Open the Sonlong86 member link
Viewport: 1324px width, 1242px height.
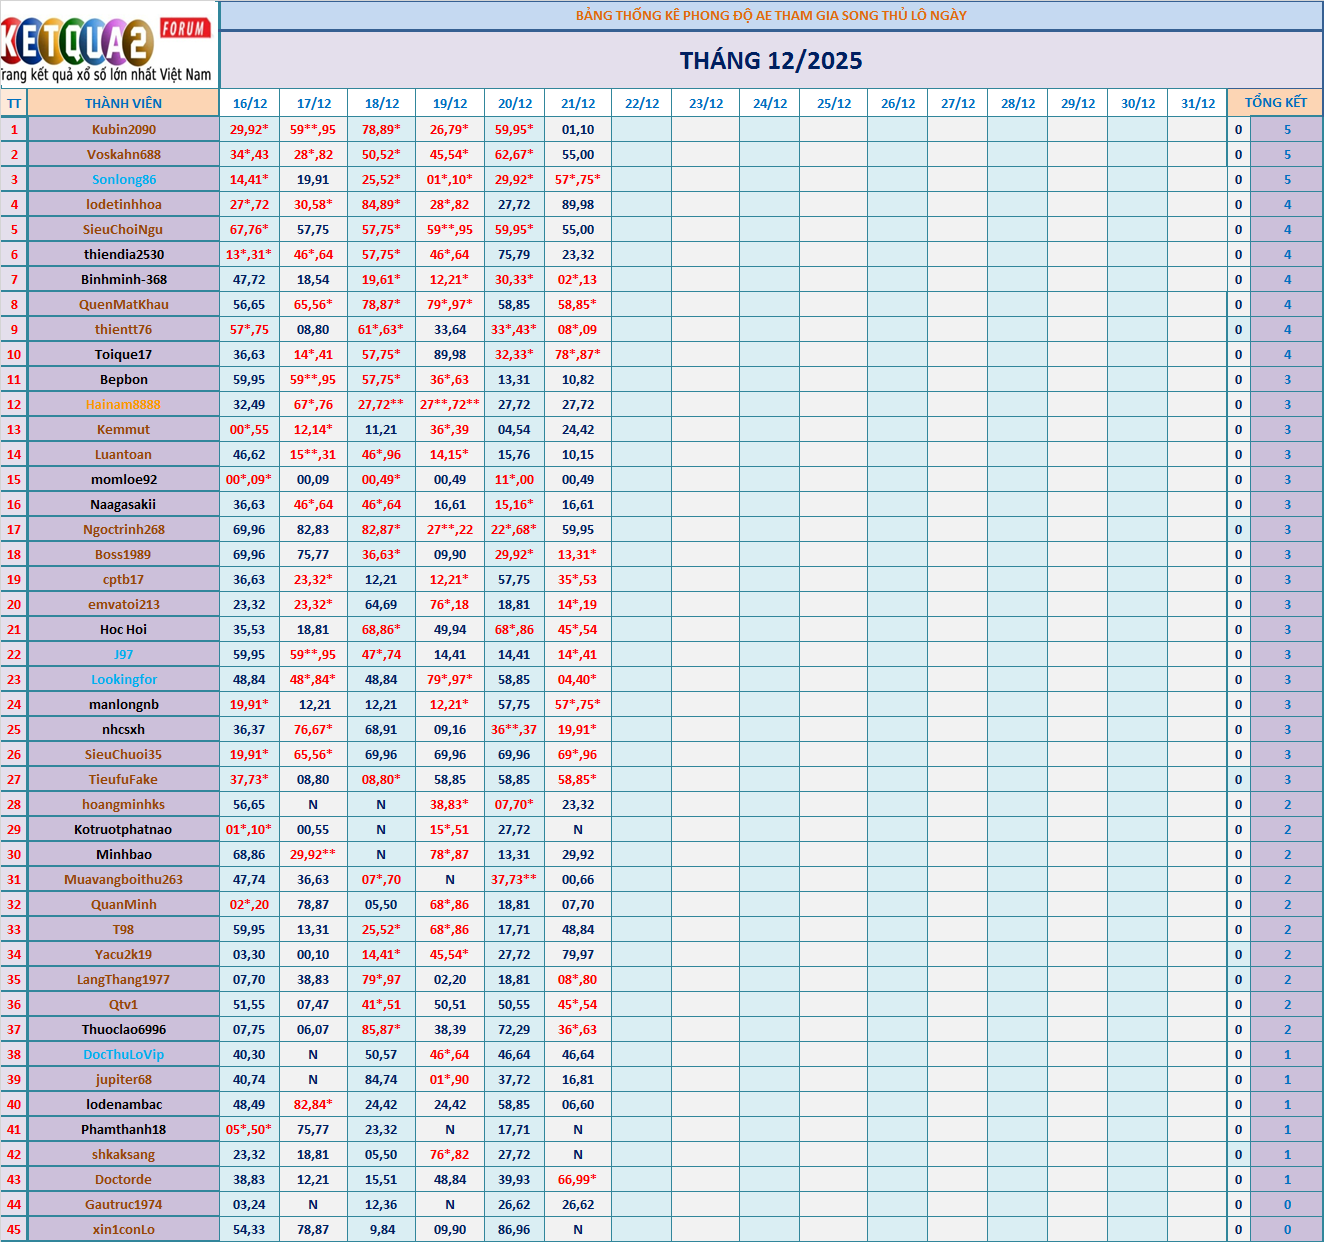[124, 179]
